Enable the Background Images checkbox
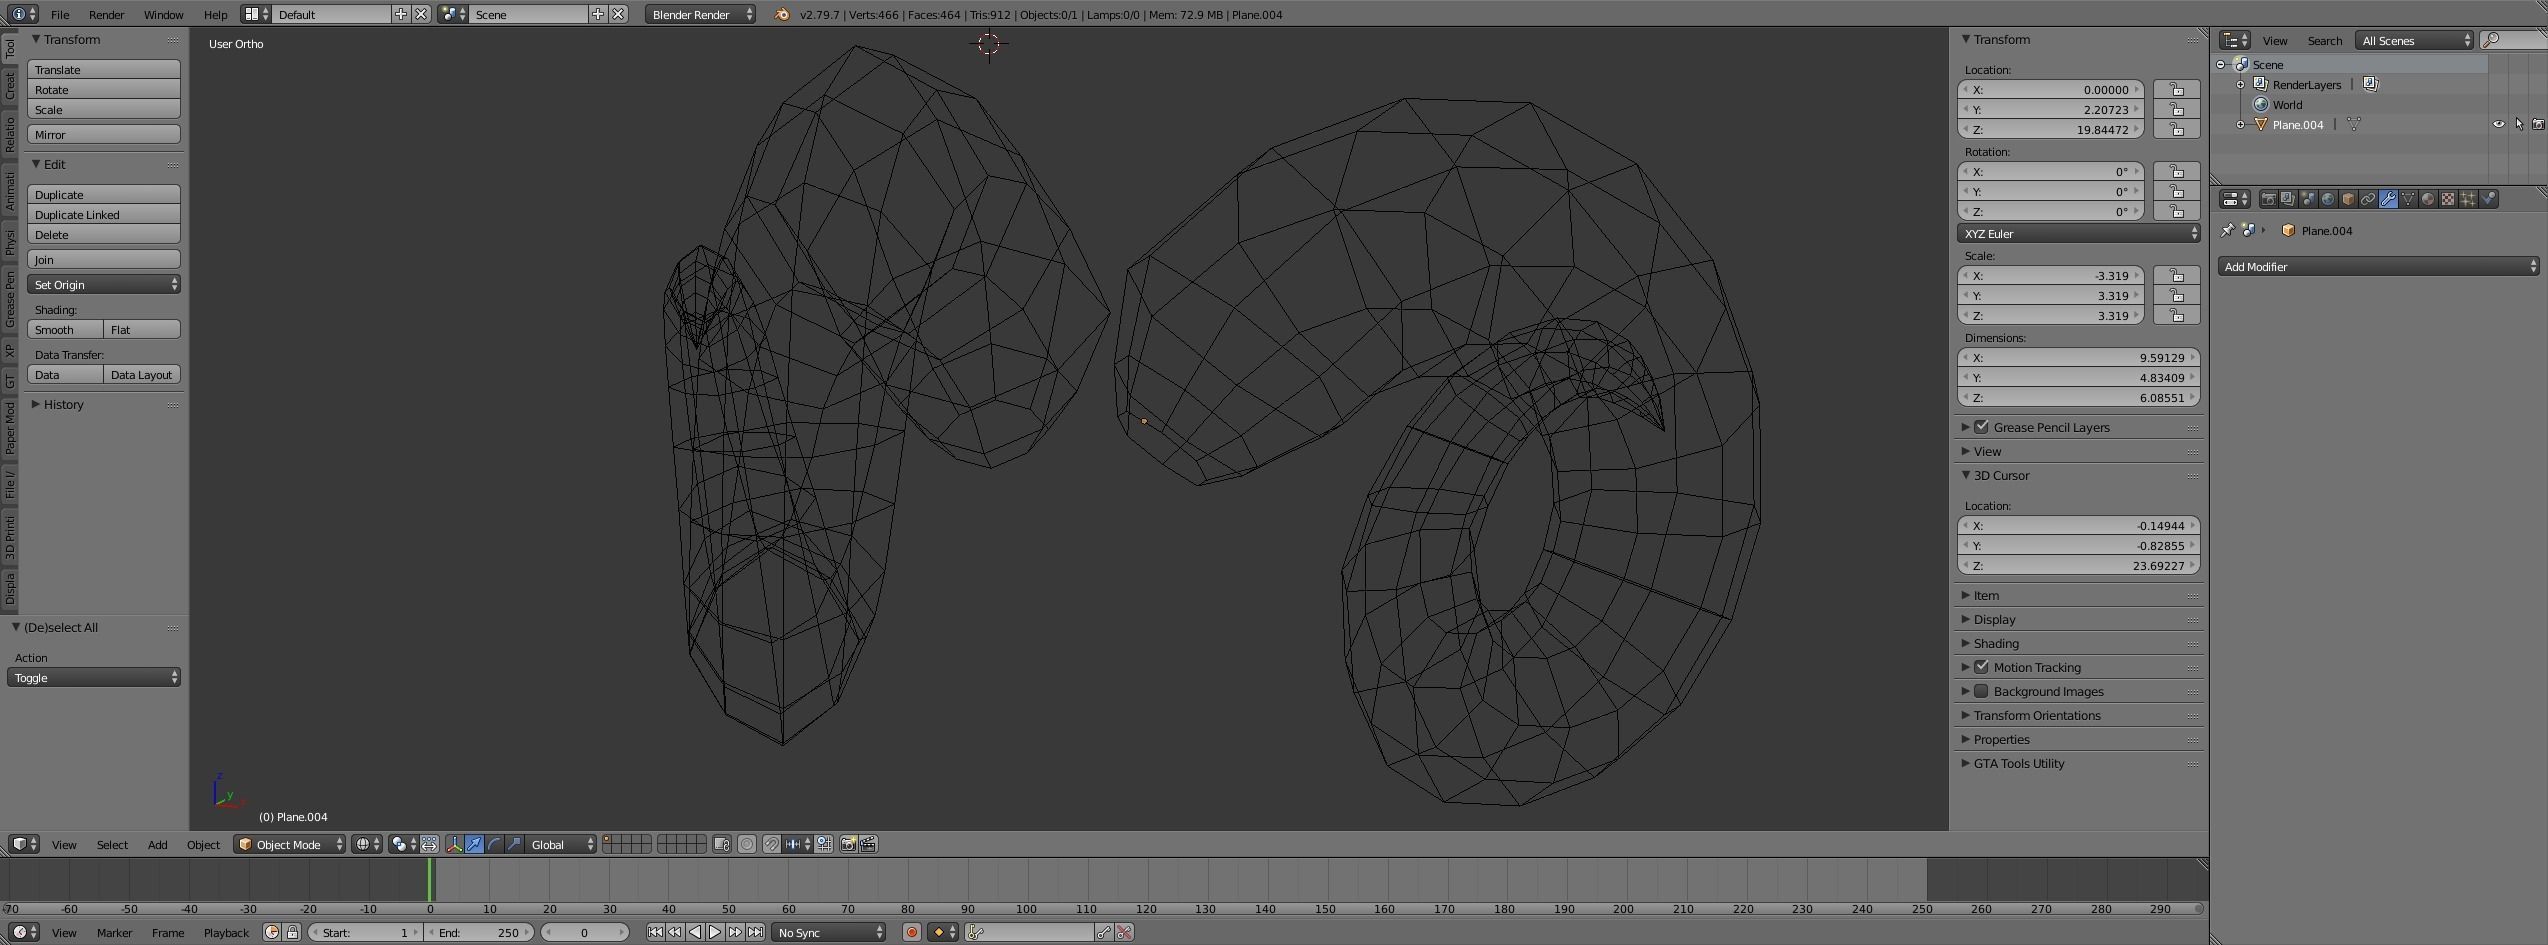The height and width of the screenshot is (945, 2548). tap(1981, 691)
